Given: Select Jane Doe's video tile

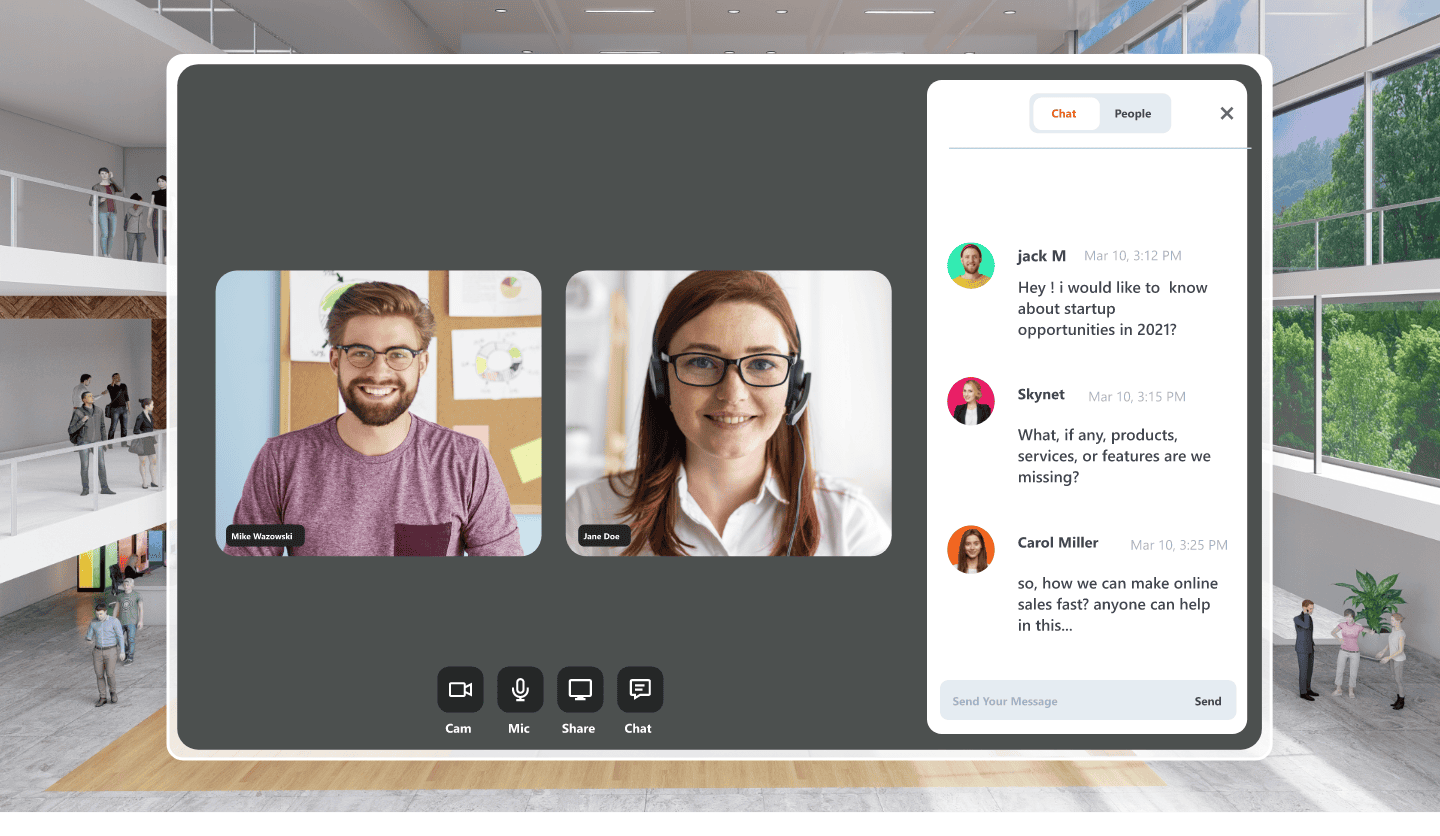Looking at the screenshot, I should coord(728,412).
